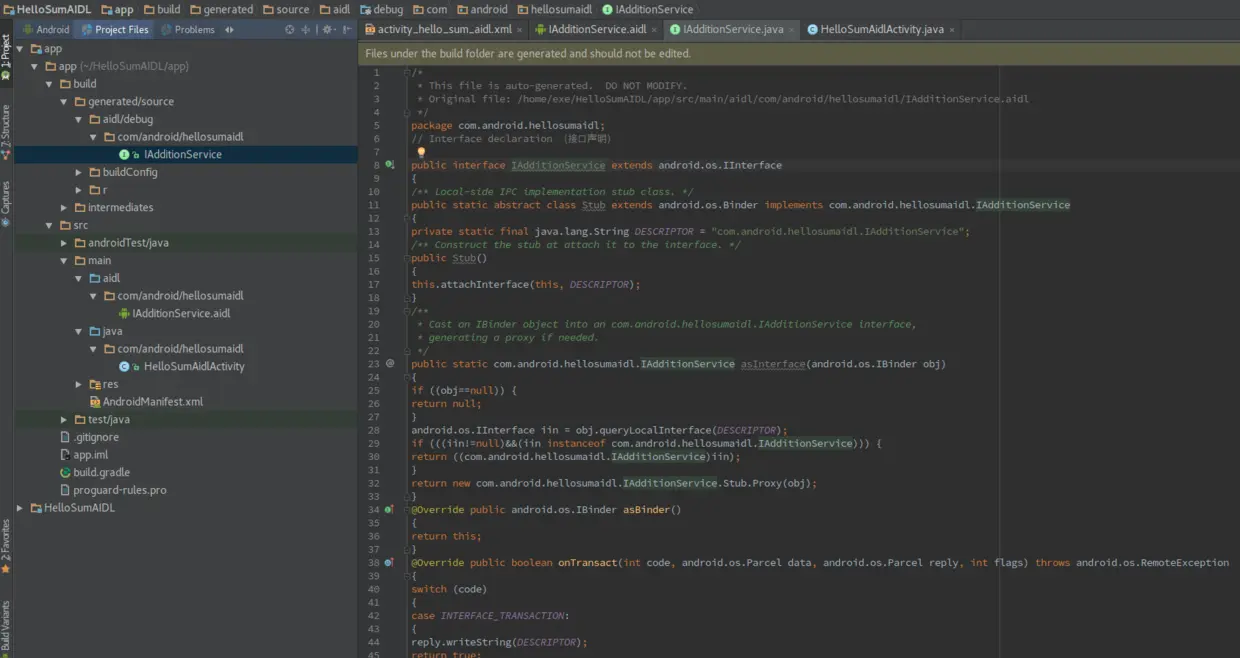1240x658 pixels.
Task: Click the scroll from source target icon
Action: (x=290, y=30)
